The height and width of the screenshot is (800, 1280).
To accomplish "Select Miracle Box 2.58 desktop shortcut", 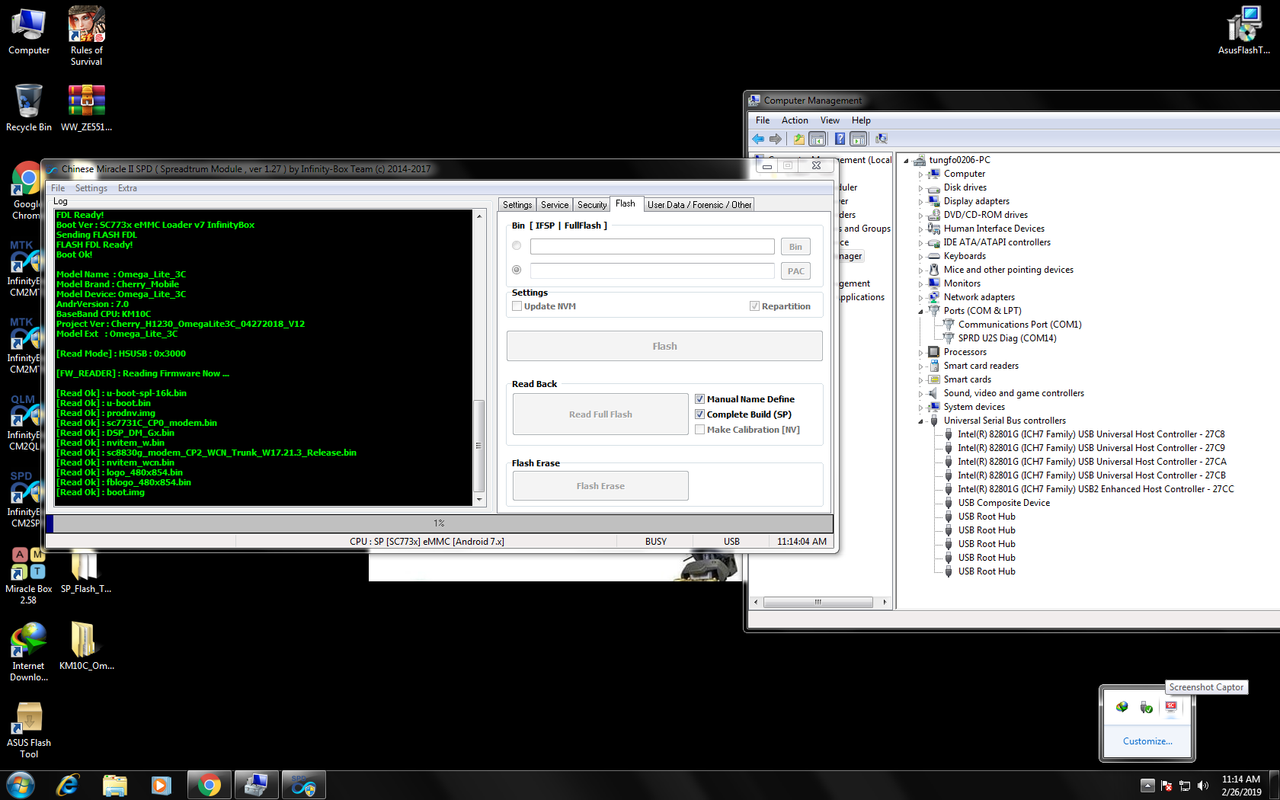I will [x=28, y=576].
